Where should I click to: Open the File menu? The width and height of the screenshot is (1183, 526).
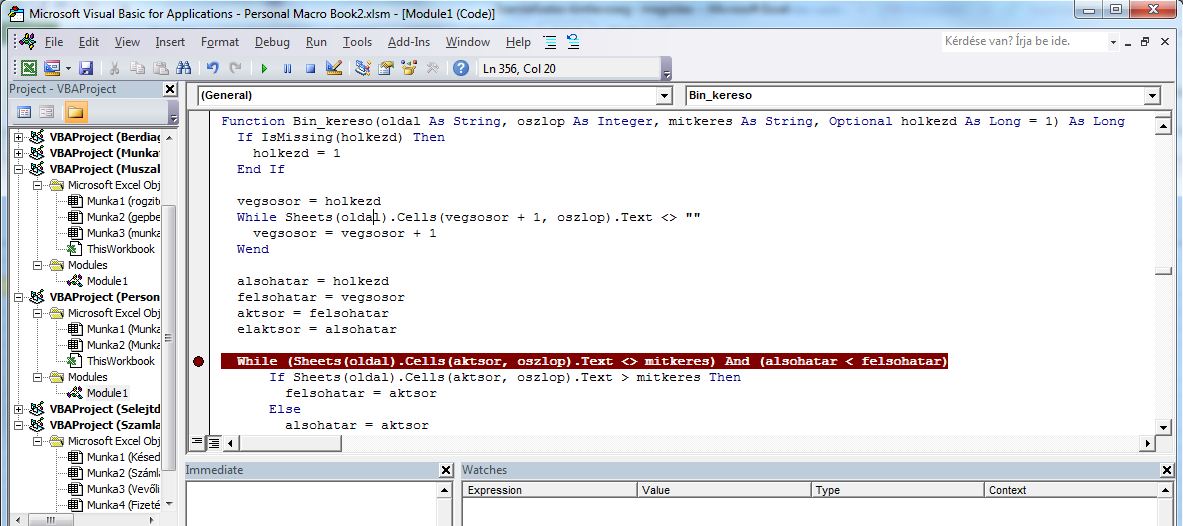[54, 42]
